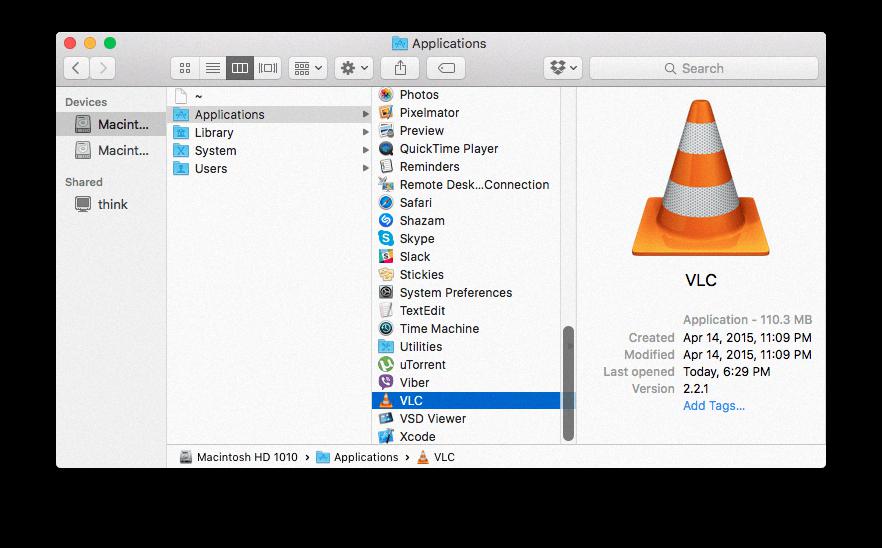Click VLC in the path bar
Image resolution: width=882 pixels, height=548 pixels.
(x=436, y=457)
